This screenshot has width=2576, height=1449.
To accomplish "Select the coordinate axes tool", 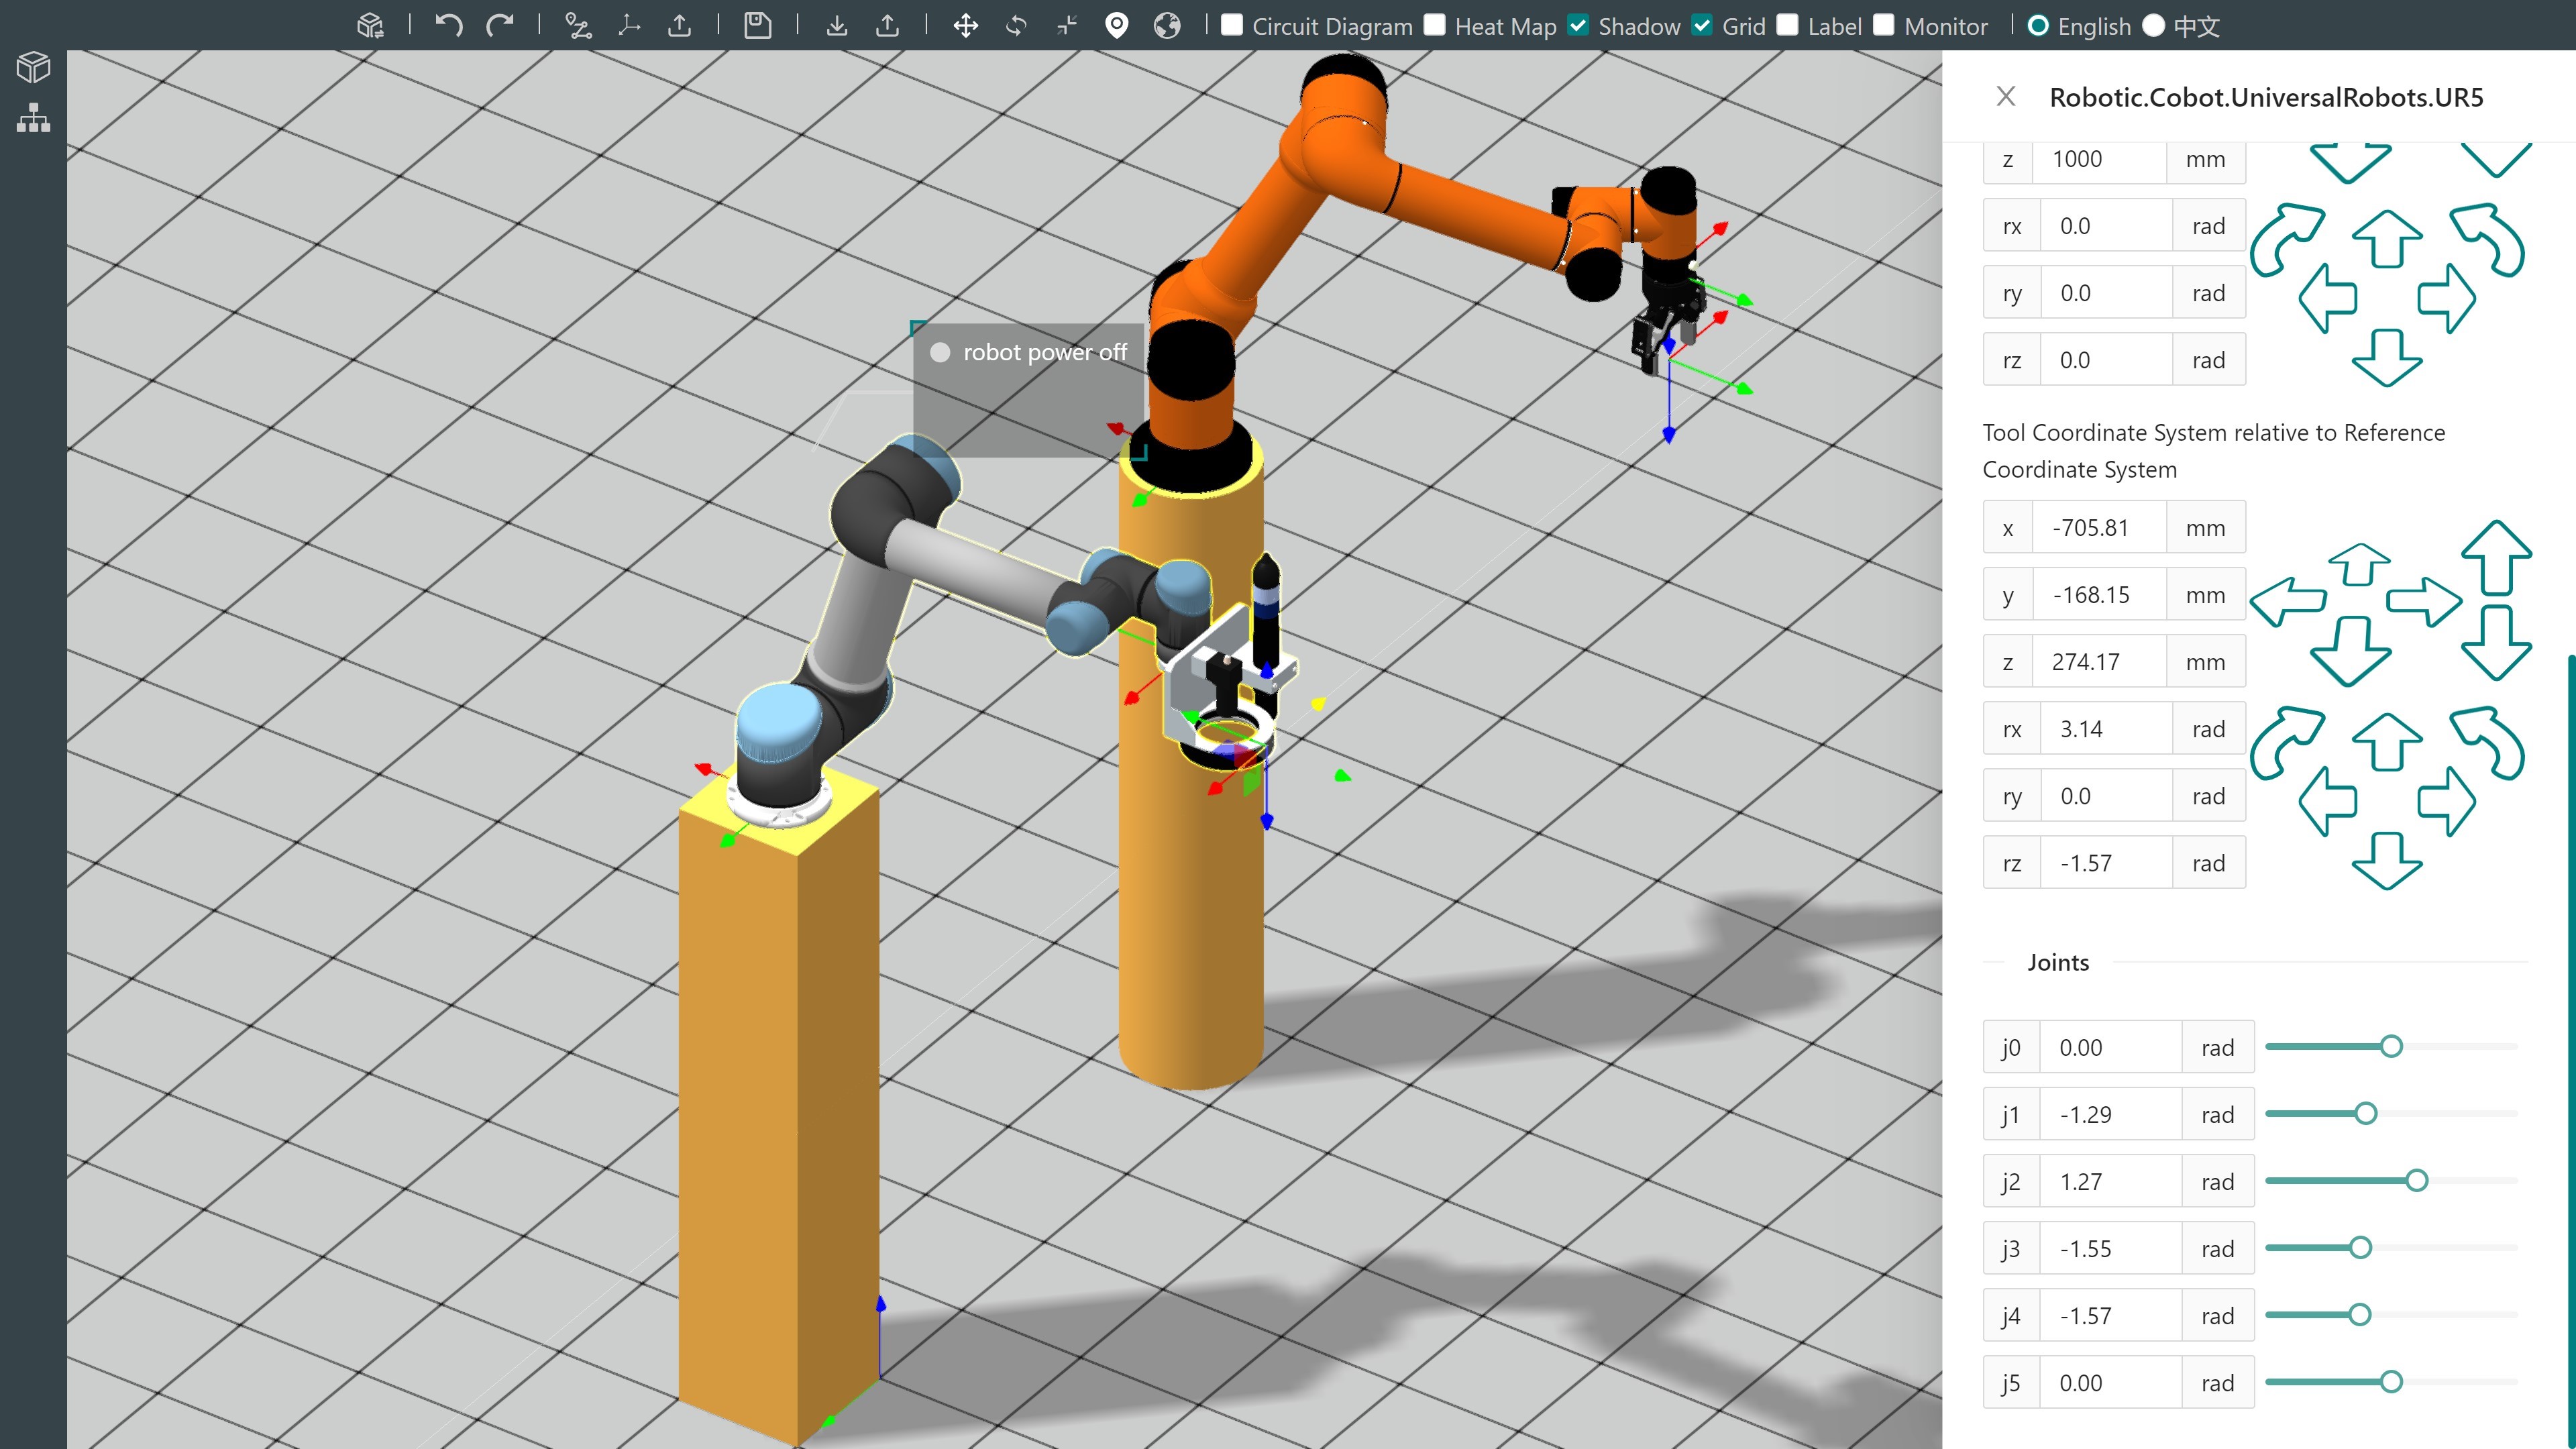I will click(x=629, y=25).
